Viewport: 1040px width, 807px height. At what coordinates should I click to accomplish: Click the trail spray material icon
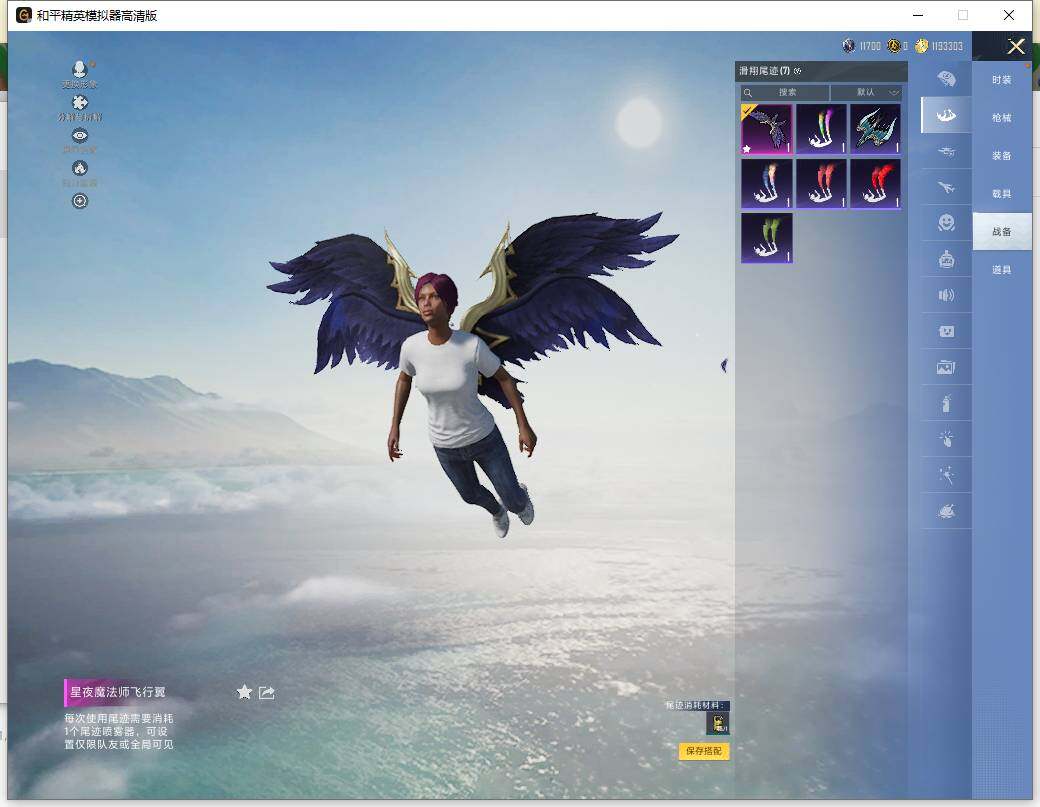point(718,723)
